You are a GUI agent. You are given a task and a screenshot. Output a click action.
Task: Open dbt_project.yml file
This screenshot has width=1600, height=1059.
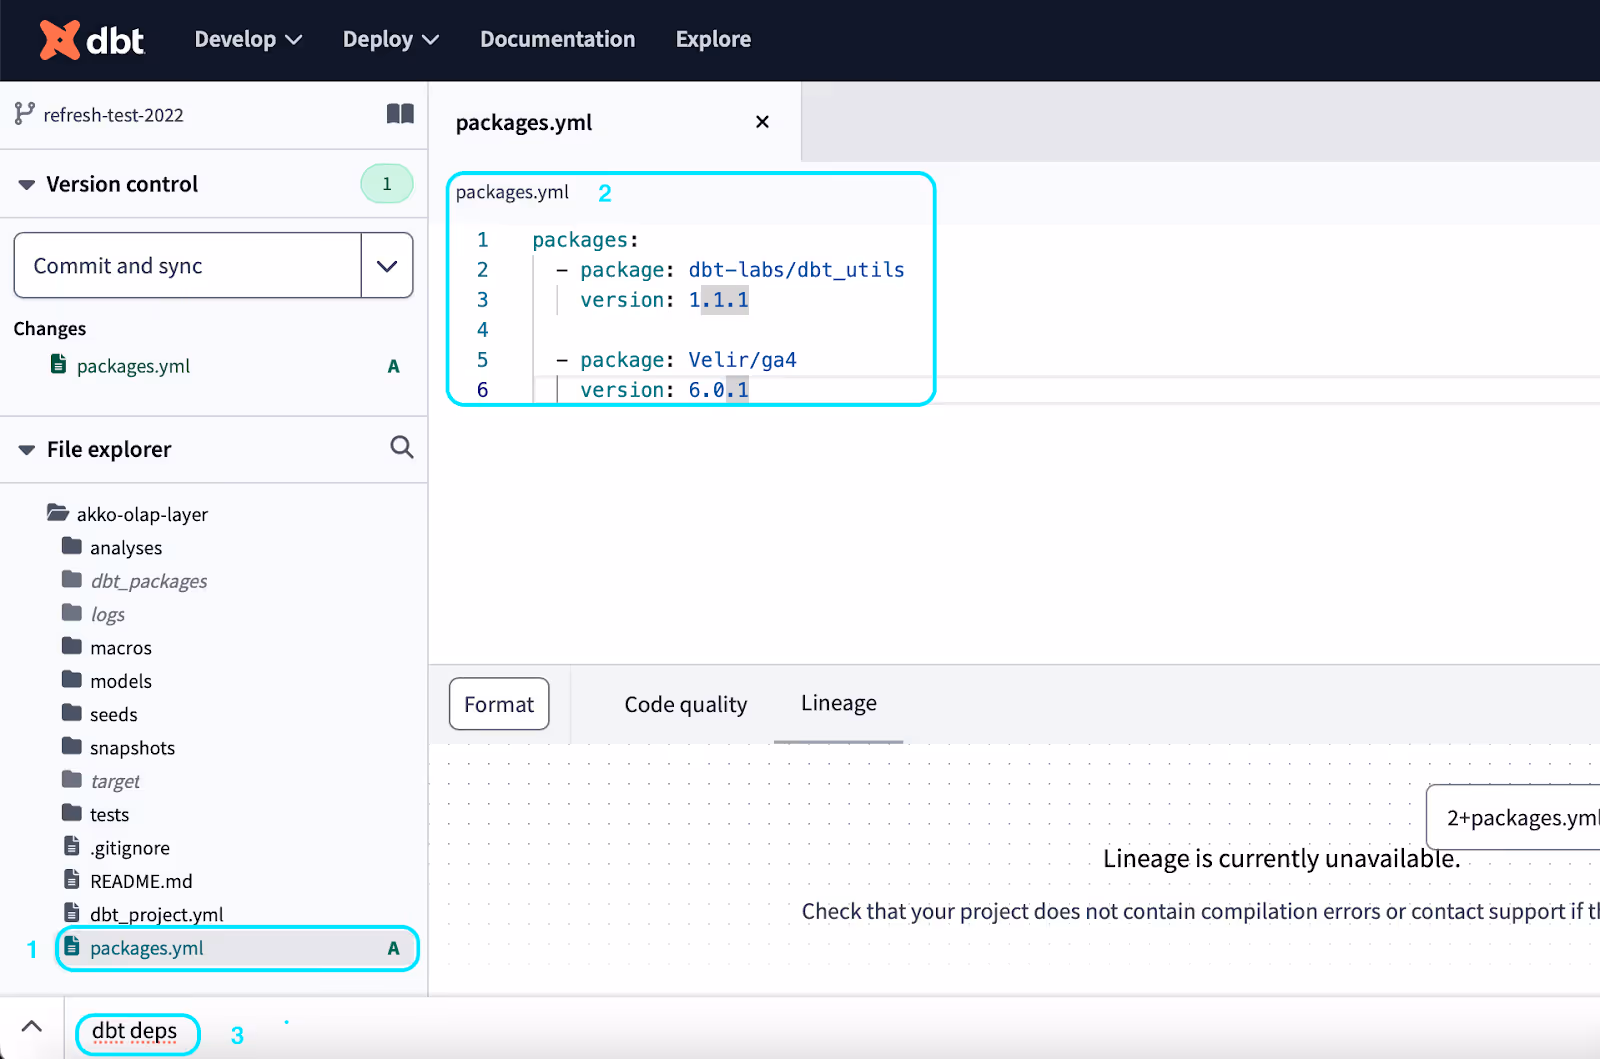[157, 914]
